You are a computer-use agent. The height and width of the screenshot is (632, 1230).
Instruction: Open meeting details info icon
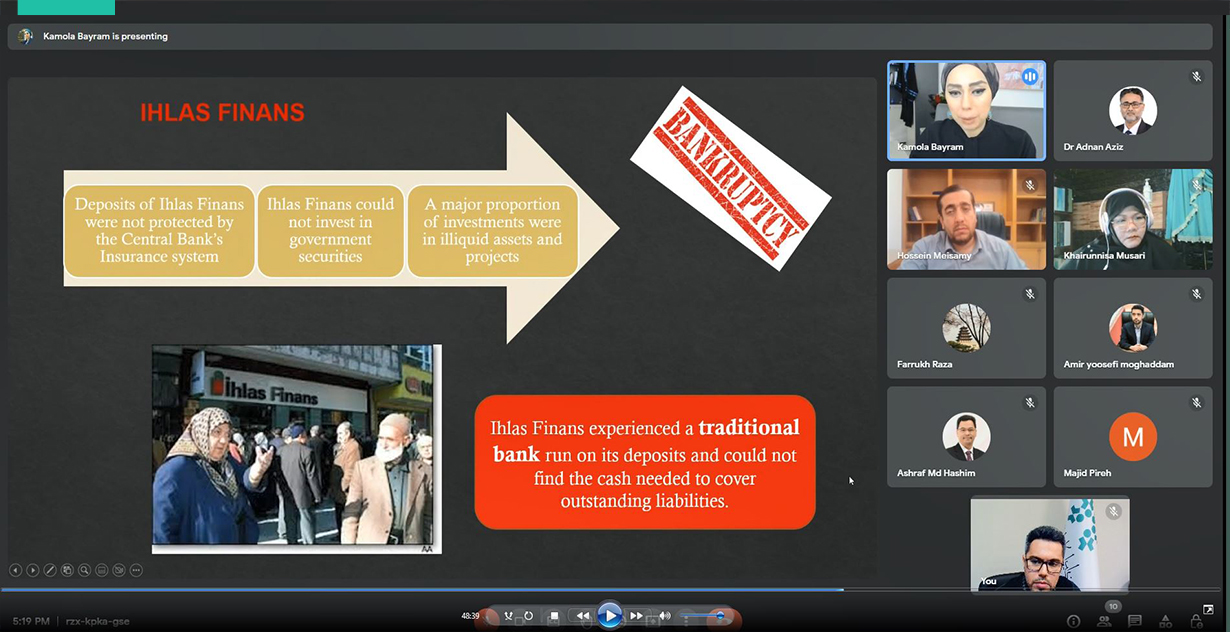(1073, 621)
